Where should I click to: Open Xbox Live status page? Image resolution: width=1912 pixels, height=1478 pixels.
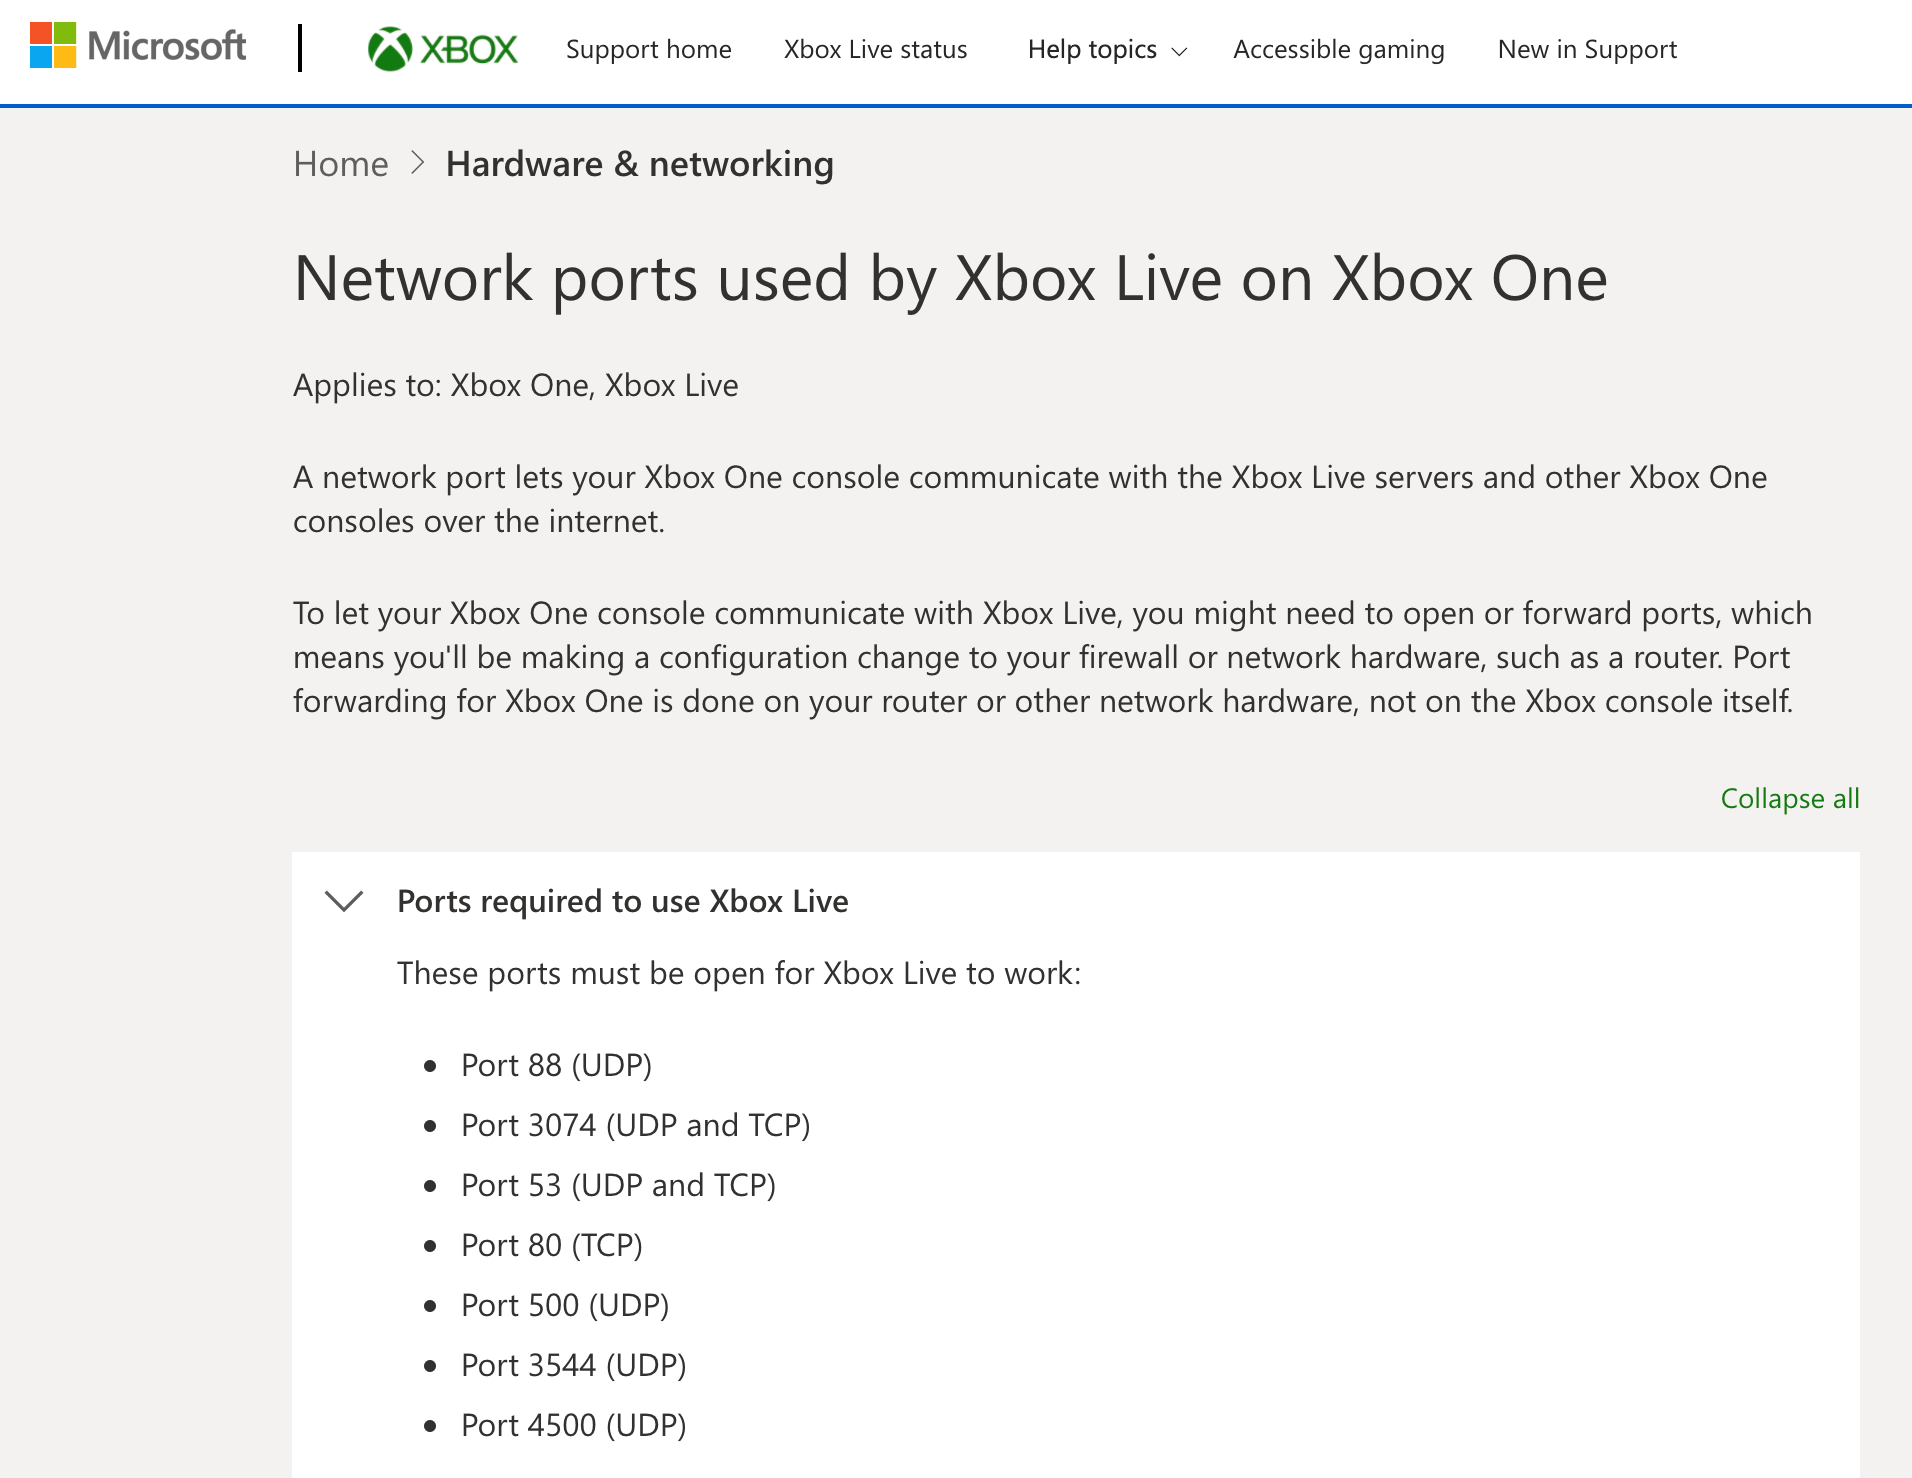click(875, 49)
